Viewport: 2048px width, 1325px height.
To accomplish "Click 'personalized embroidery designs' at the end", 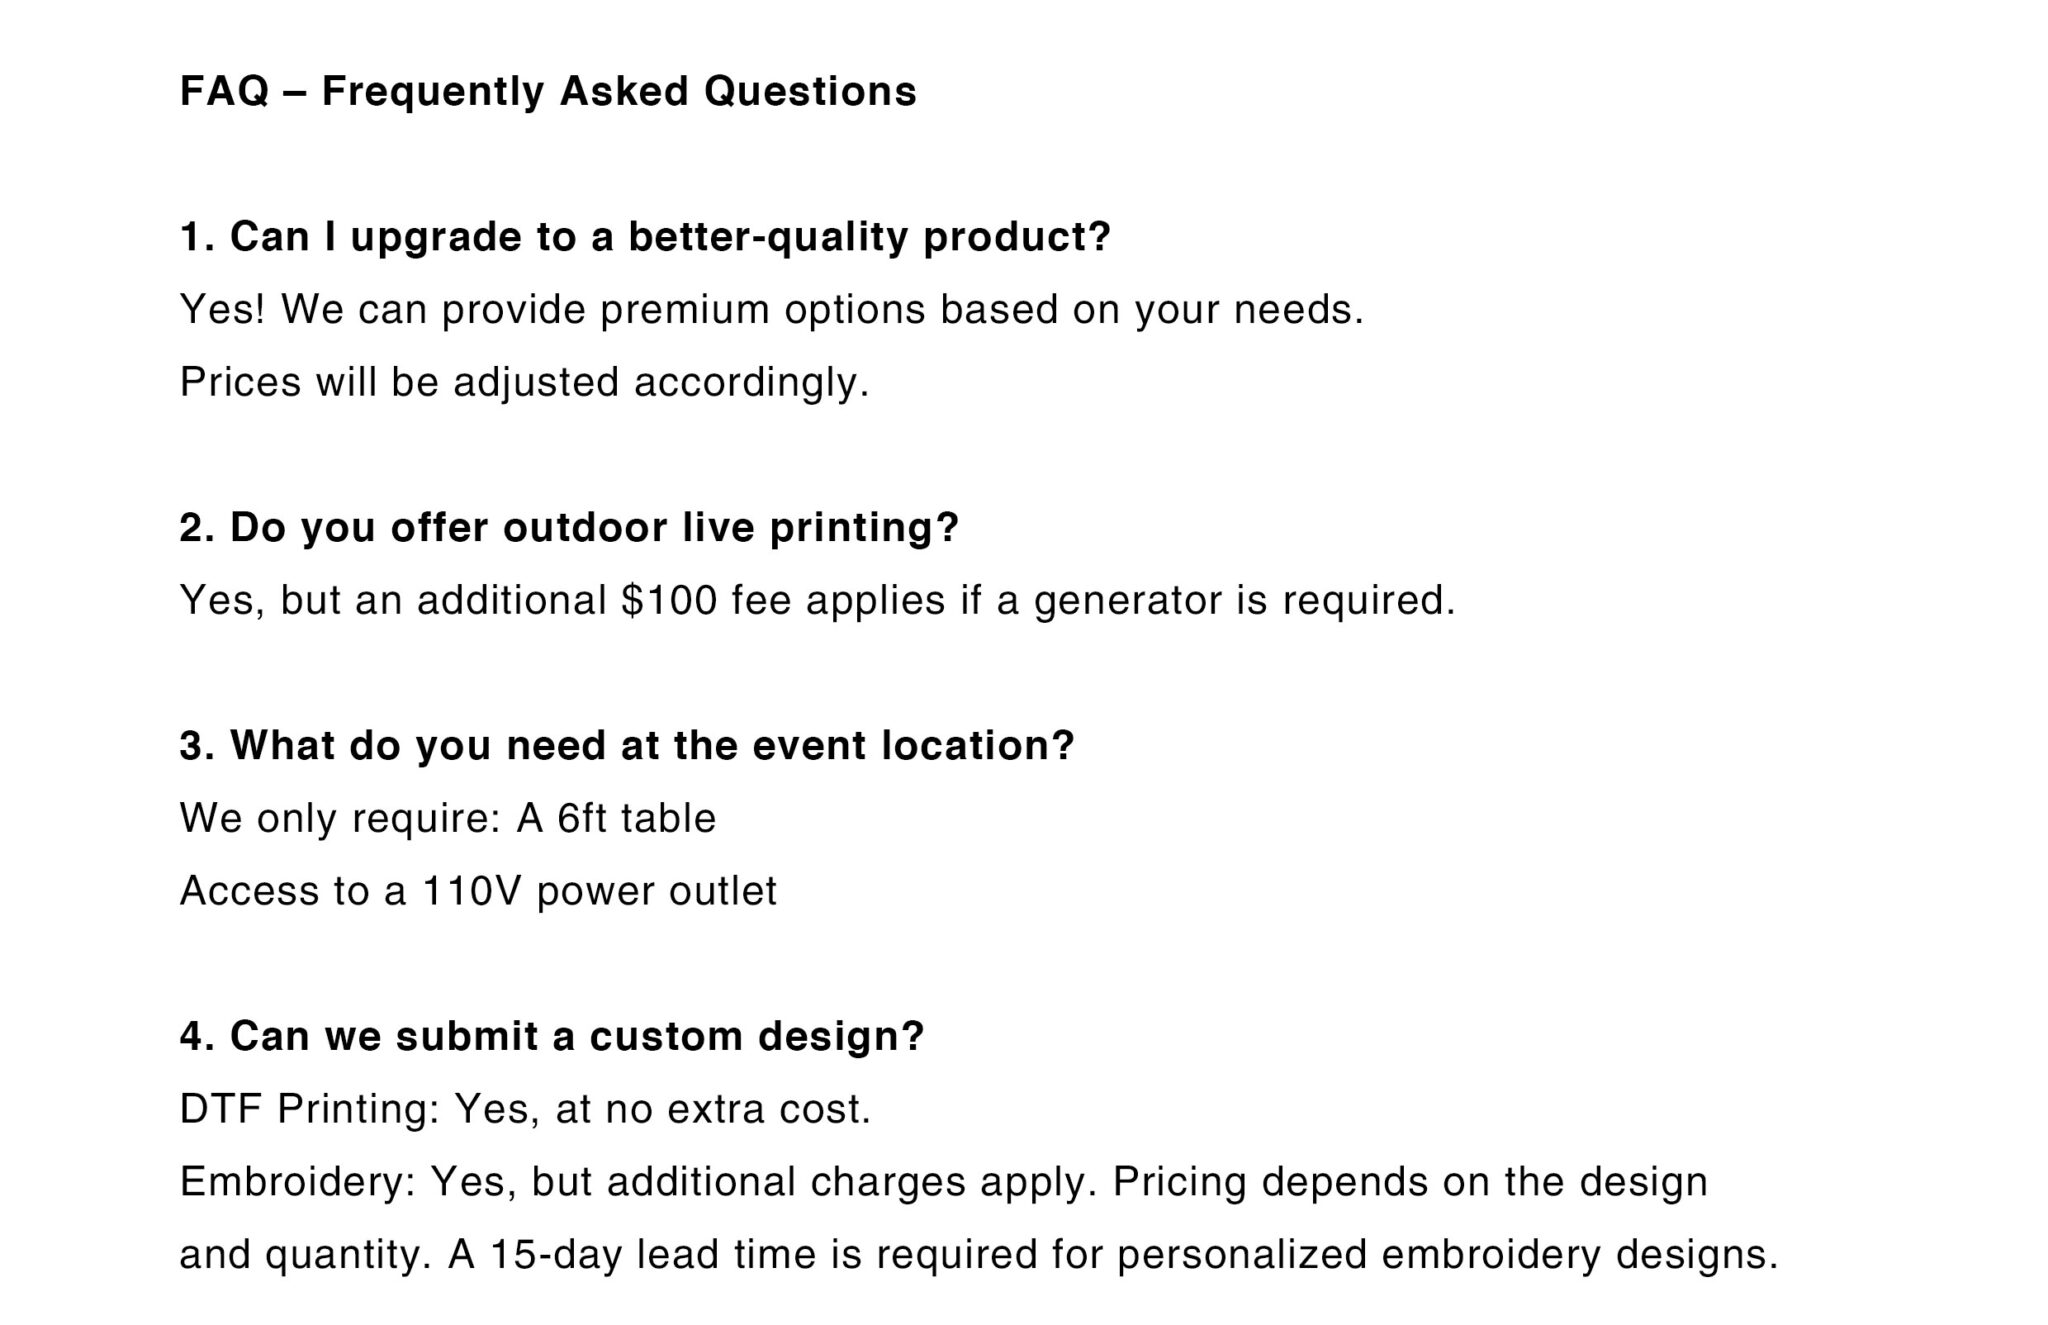I will point(1447,1254).
